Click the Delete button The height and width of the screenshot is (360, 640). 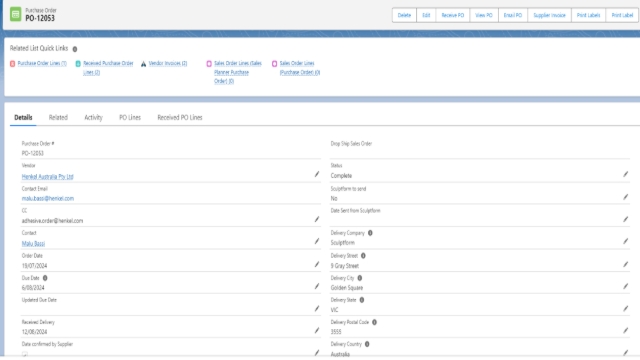tap(404, 15)
